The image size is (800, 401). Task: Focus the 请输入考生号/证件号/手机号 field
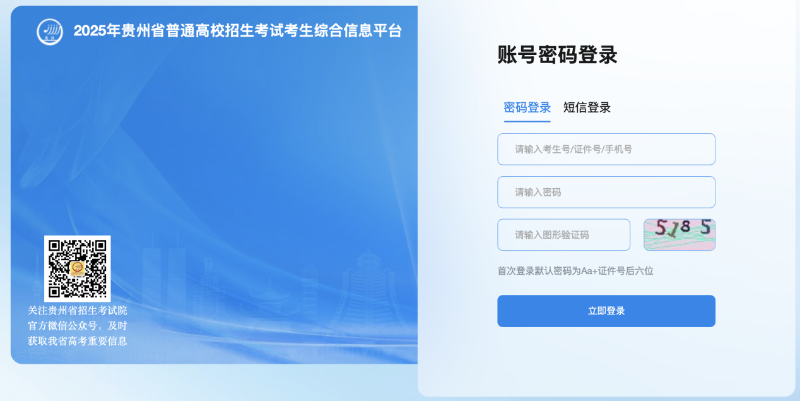tap(606, 149)
